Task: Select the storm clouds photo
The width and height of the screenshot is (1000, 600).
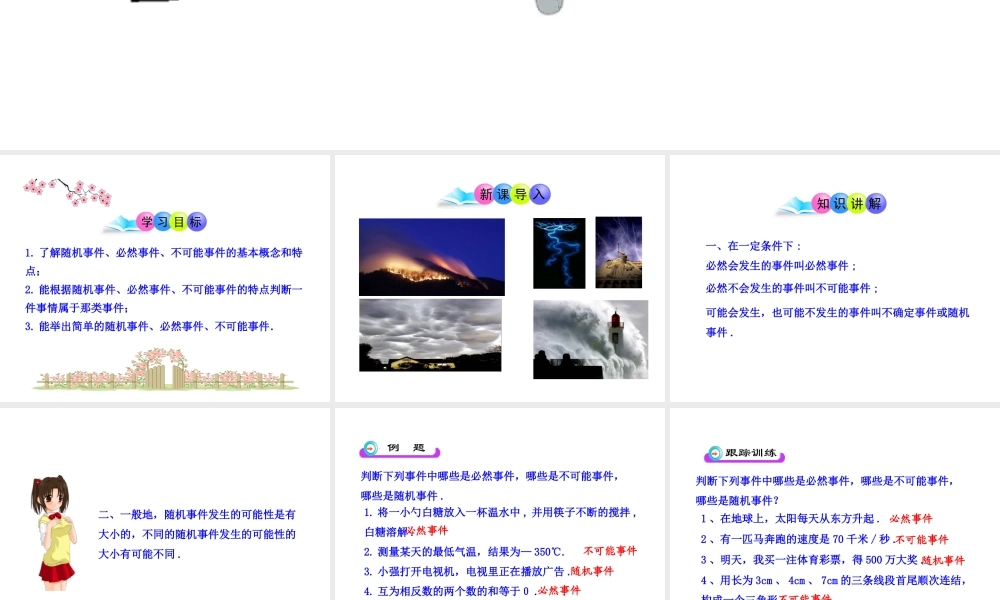Action: point(430,334)
